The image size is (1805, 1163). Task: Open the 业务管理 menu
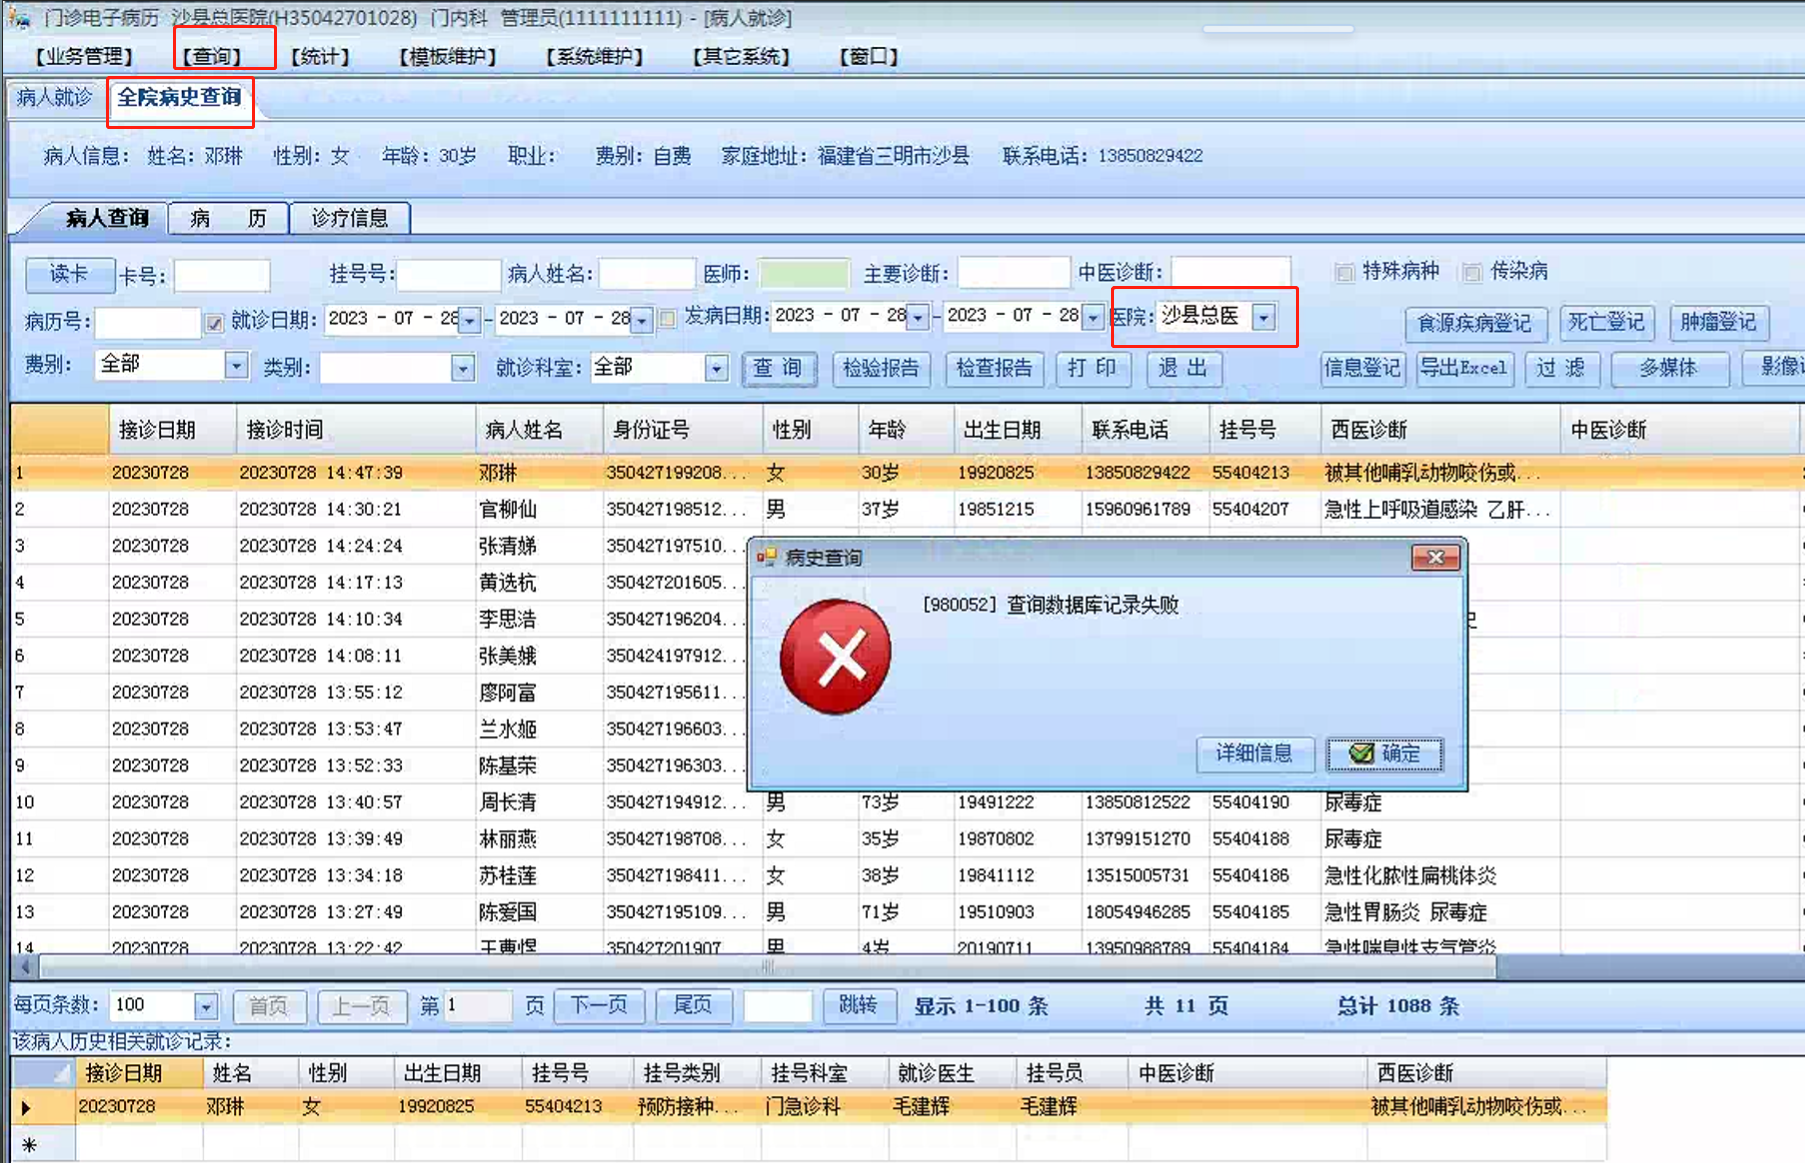pyautogui.click(x=84, y=57)
